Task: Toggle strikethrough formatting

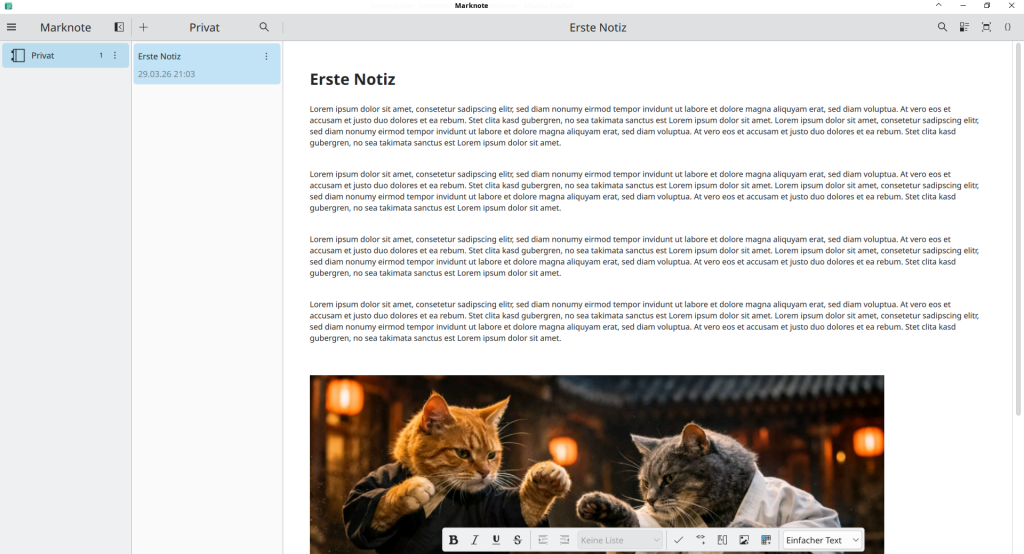Action: click(x=517, y=540)
